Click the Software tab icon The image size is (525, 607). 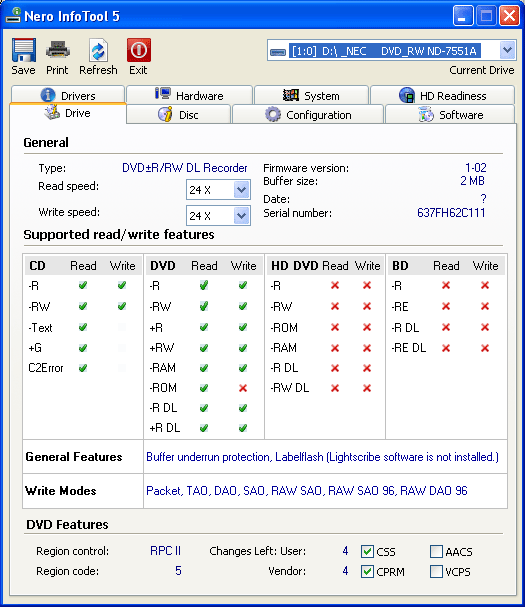click(426, 115)
